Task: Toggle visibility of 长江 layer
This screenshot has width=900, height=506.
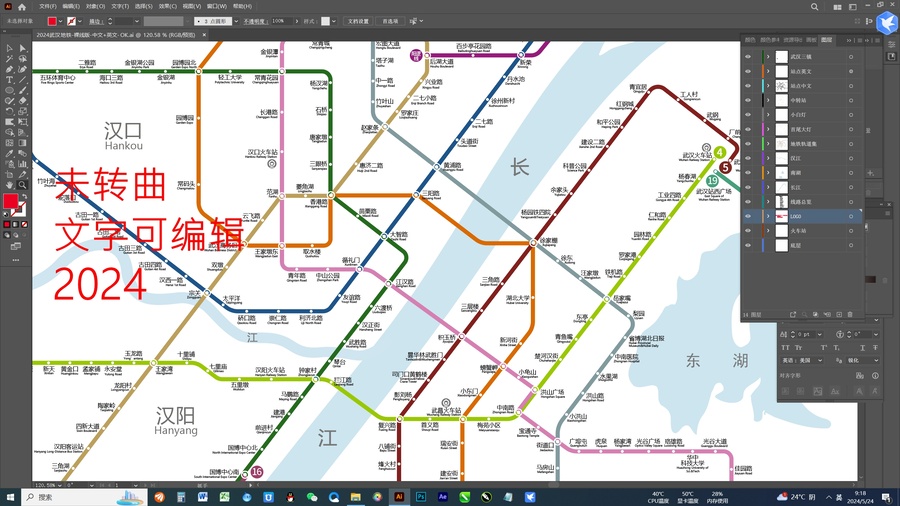Action: tap(747, 187)
